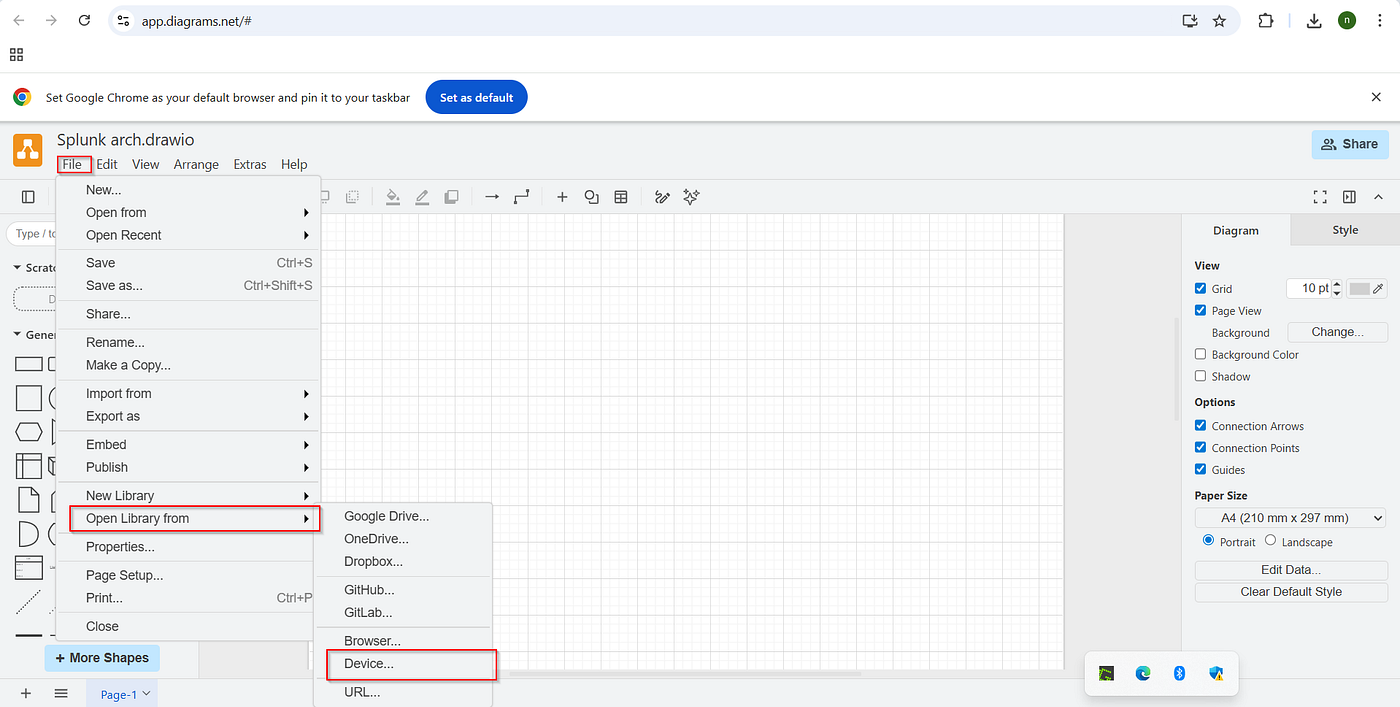Click the Fullscreen icon at toolbar right

coord(1320,197)
